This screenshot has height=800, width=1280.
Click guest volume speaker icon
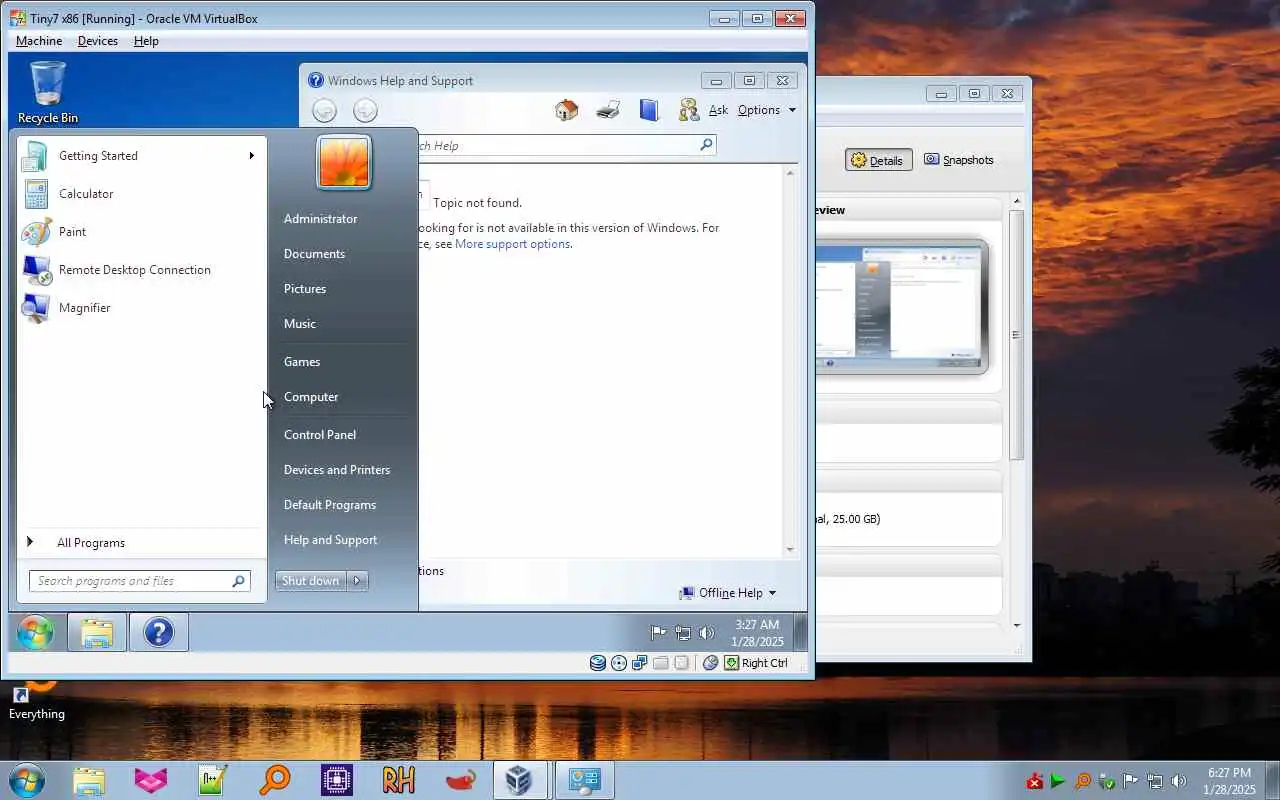(x=707, y=632)
